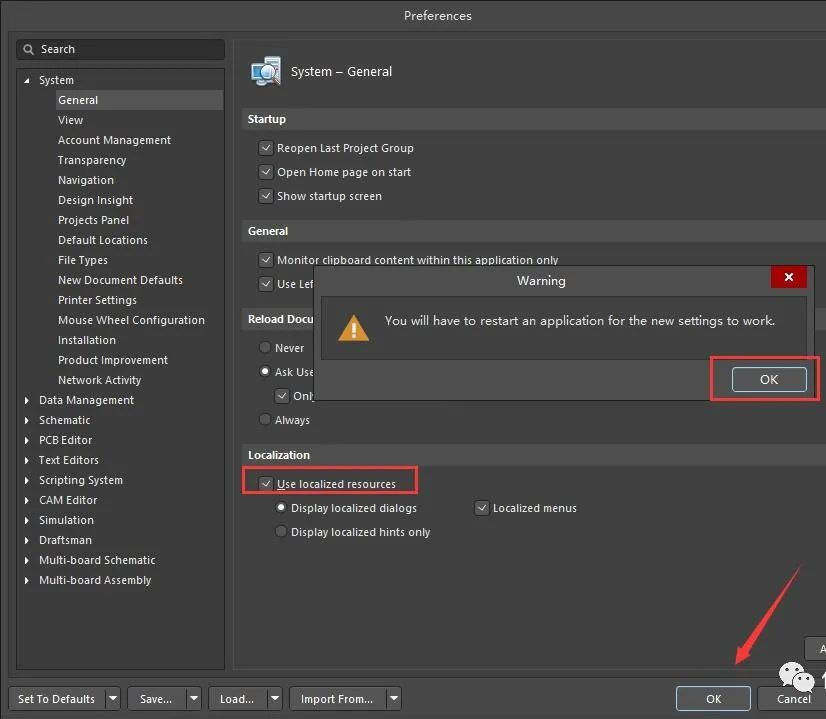826x719 pixels.
Task: Close the Warning dialog with red X
Action: tap(789, 277)
